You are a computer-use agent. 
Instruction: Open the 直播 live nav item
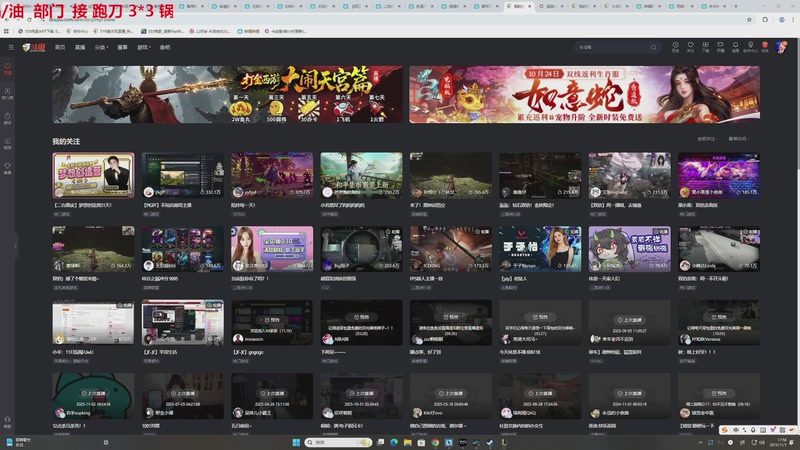tap(80, 47)
